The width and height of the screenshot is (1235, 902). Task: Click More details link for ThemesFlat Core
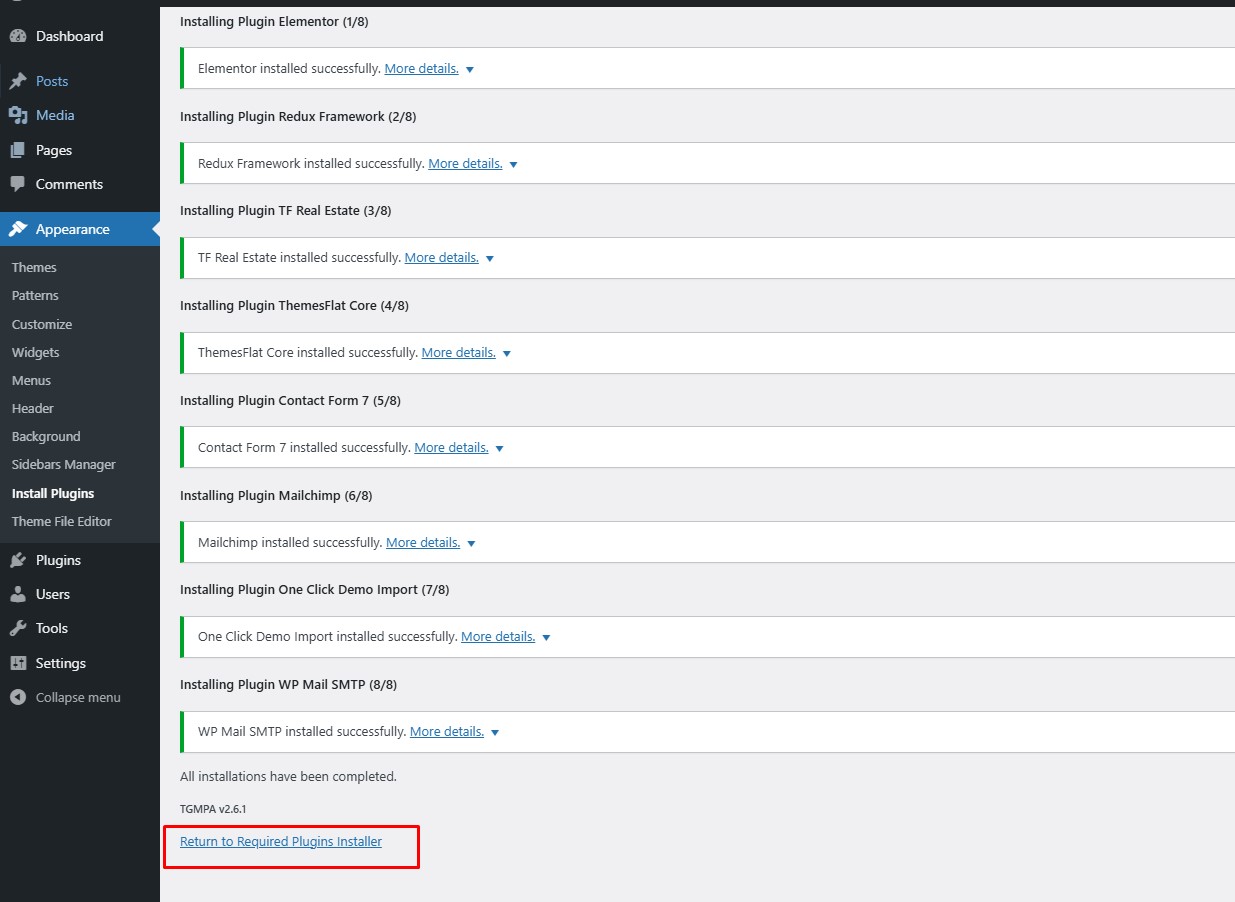click(x=459, y=352)
